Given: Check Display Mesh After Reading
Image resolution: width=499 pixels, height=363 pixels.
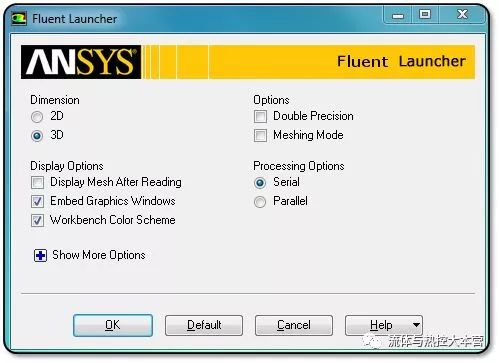Looking at the screenshot, I should pyautogui.click(x=37, y=182).
